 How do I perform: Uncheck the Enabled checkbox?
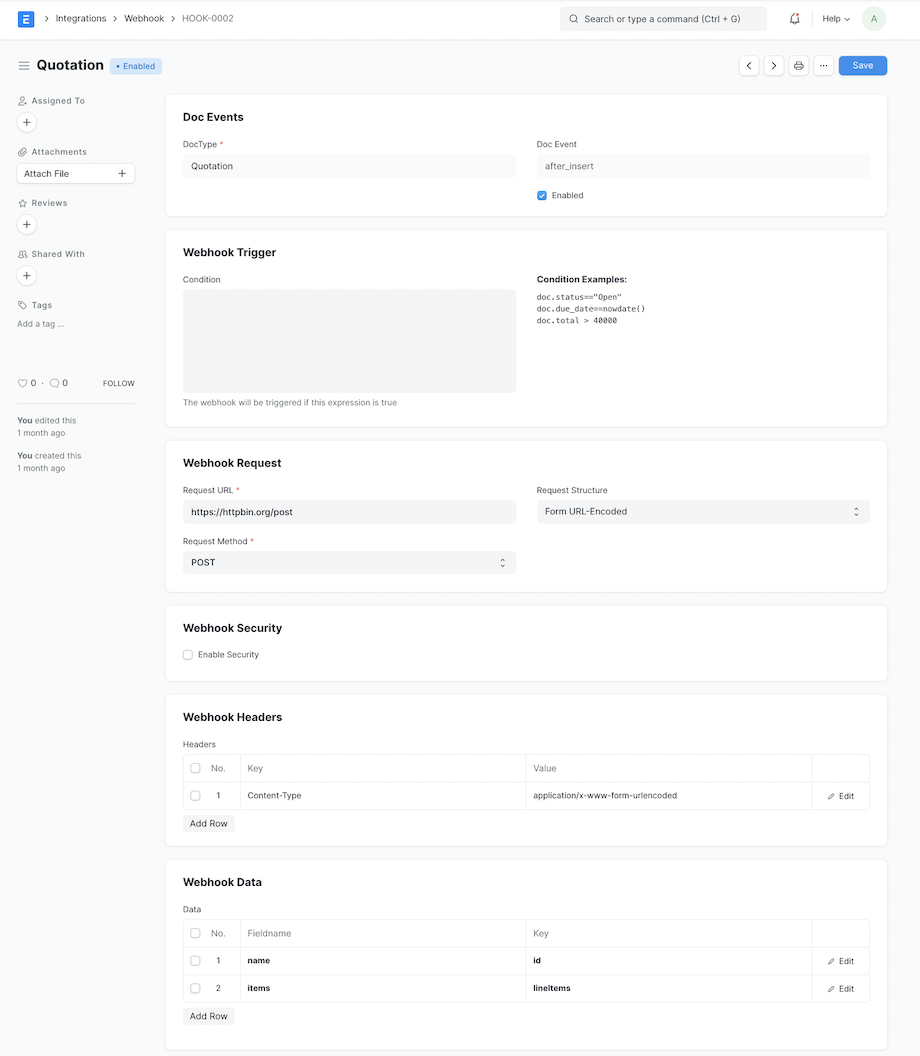542,196
